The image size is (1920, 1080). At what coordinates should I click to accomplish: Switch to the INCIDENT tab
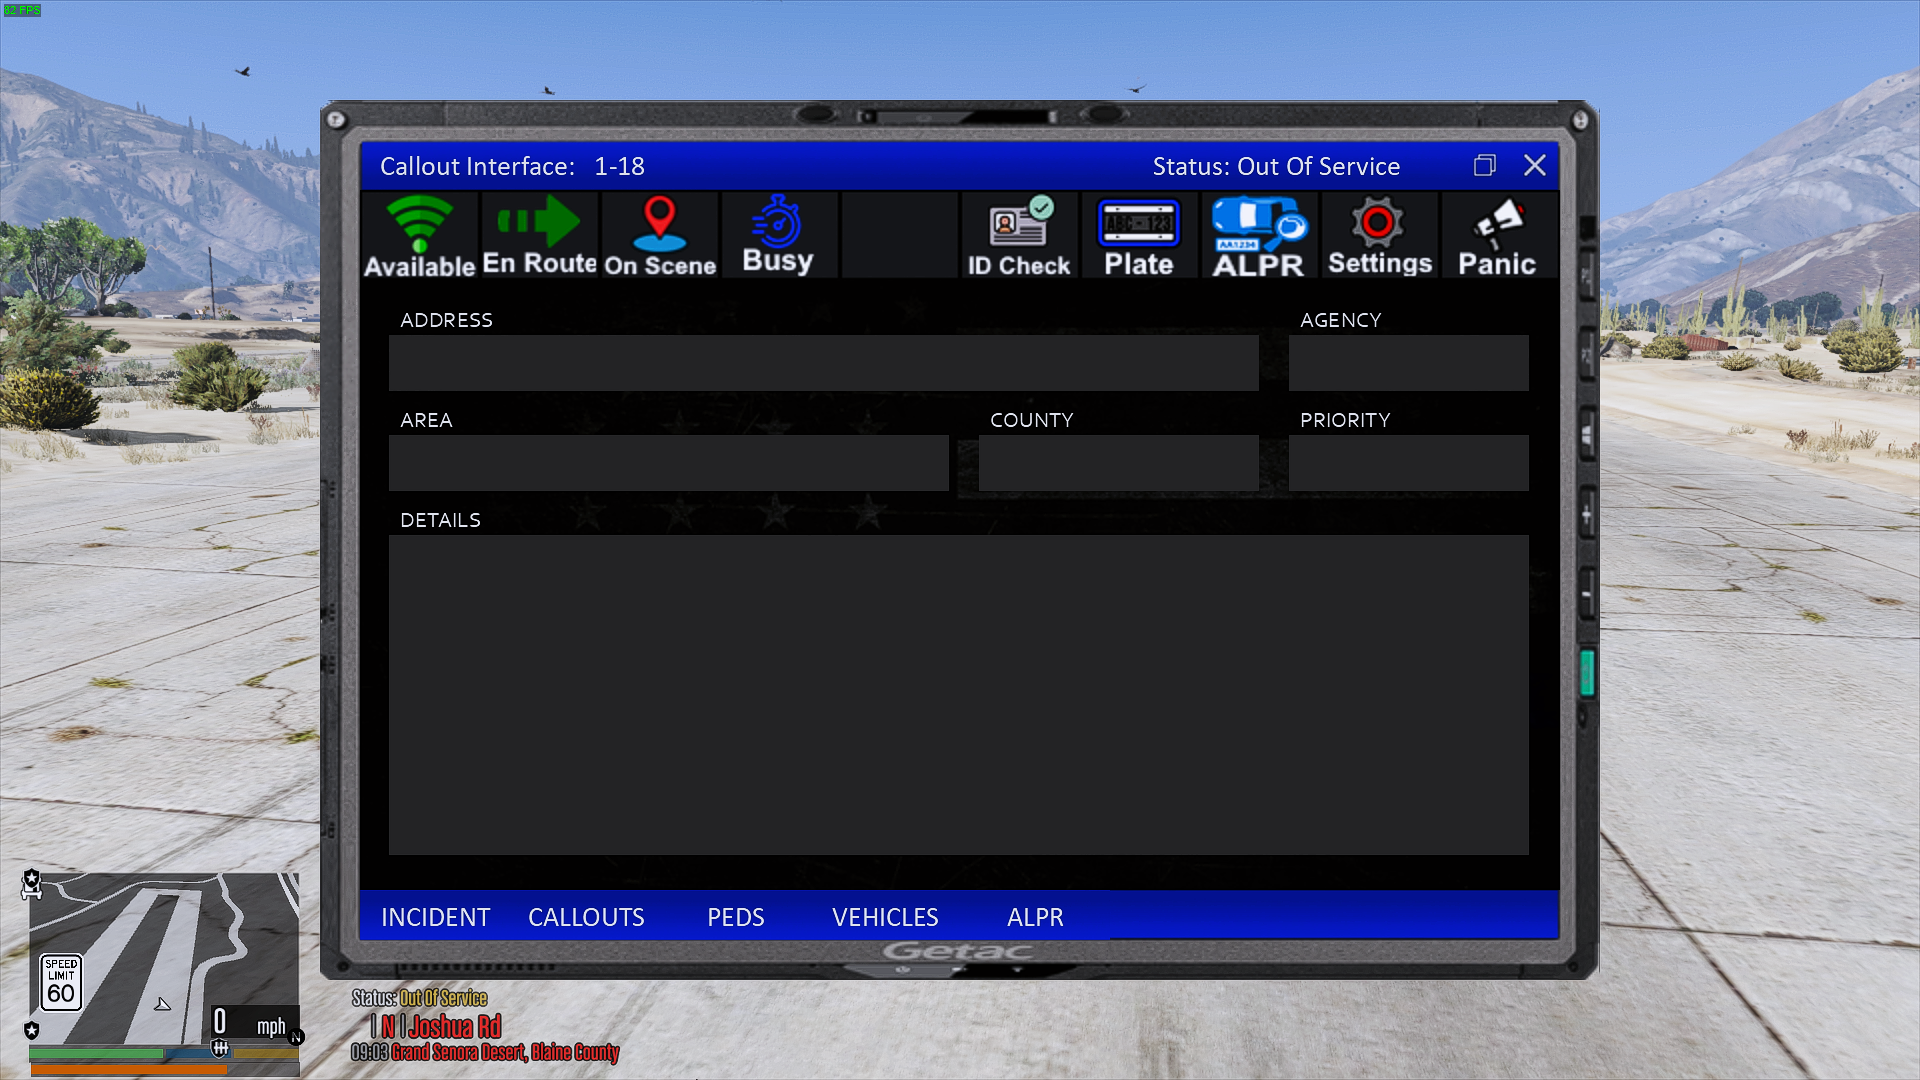pyautogui.click(x=435, y=917)
